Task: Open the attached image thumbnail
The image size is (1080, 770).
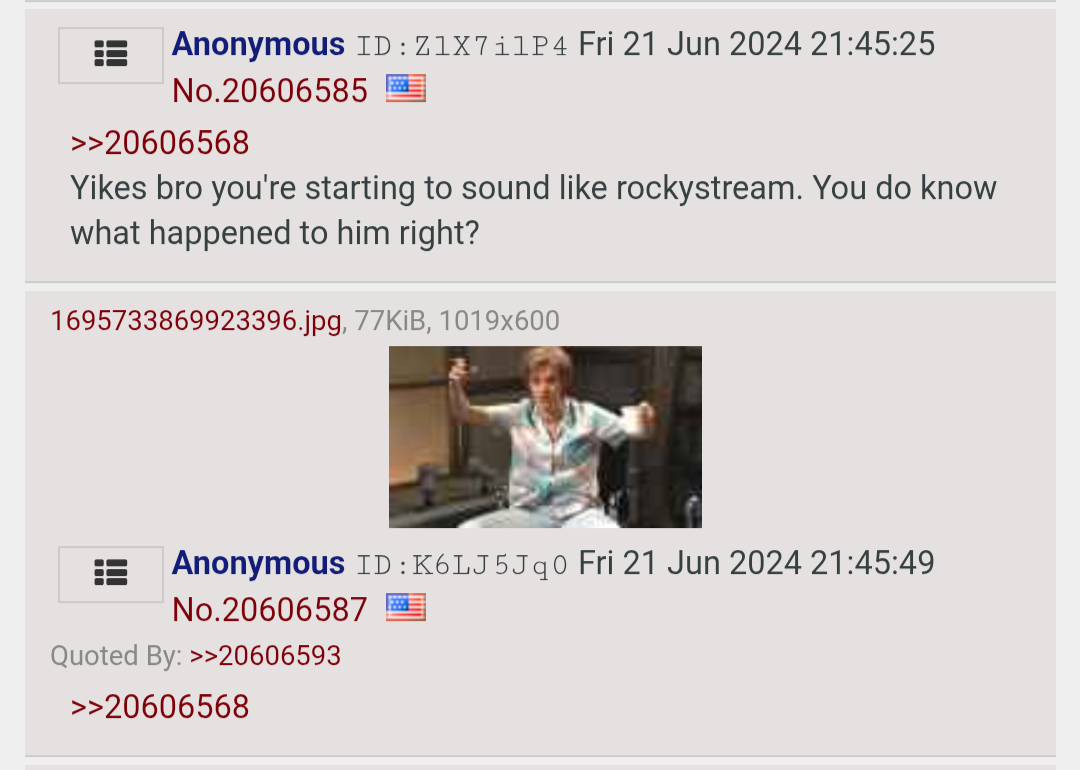Action: (x=546, y=437)
